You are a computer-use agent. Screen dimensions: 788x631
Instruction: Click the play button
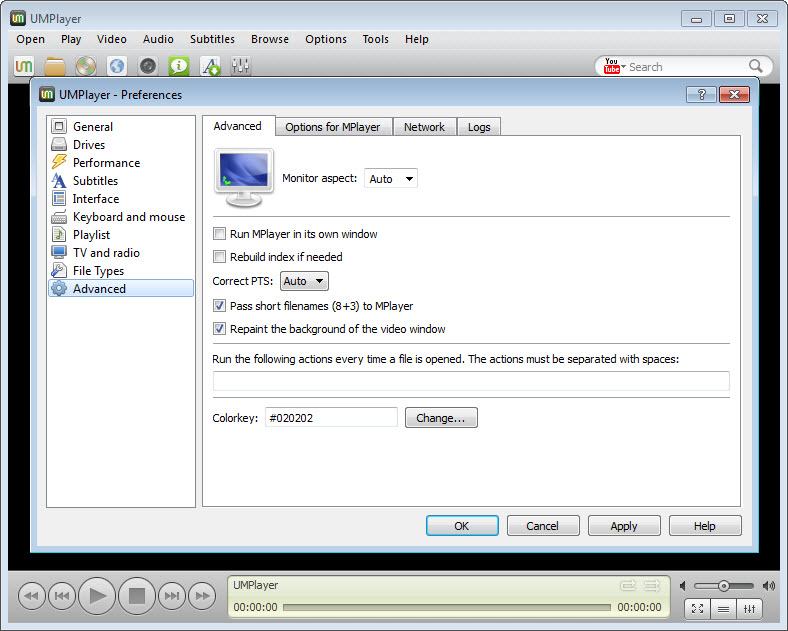pyautogui.click(x=97, y=596)
